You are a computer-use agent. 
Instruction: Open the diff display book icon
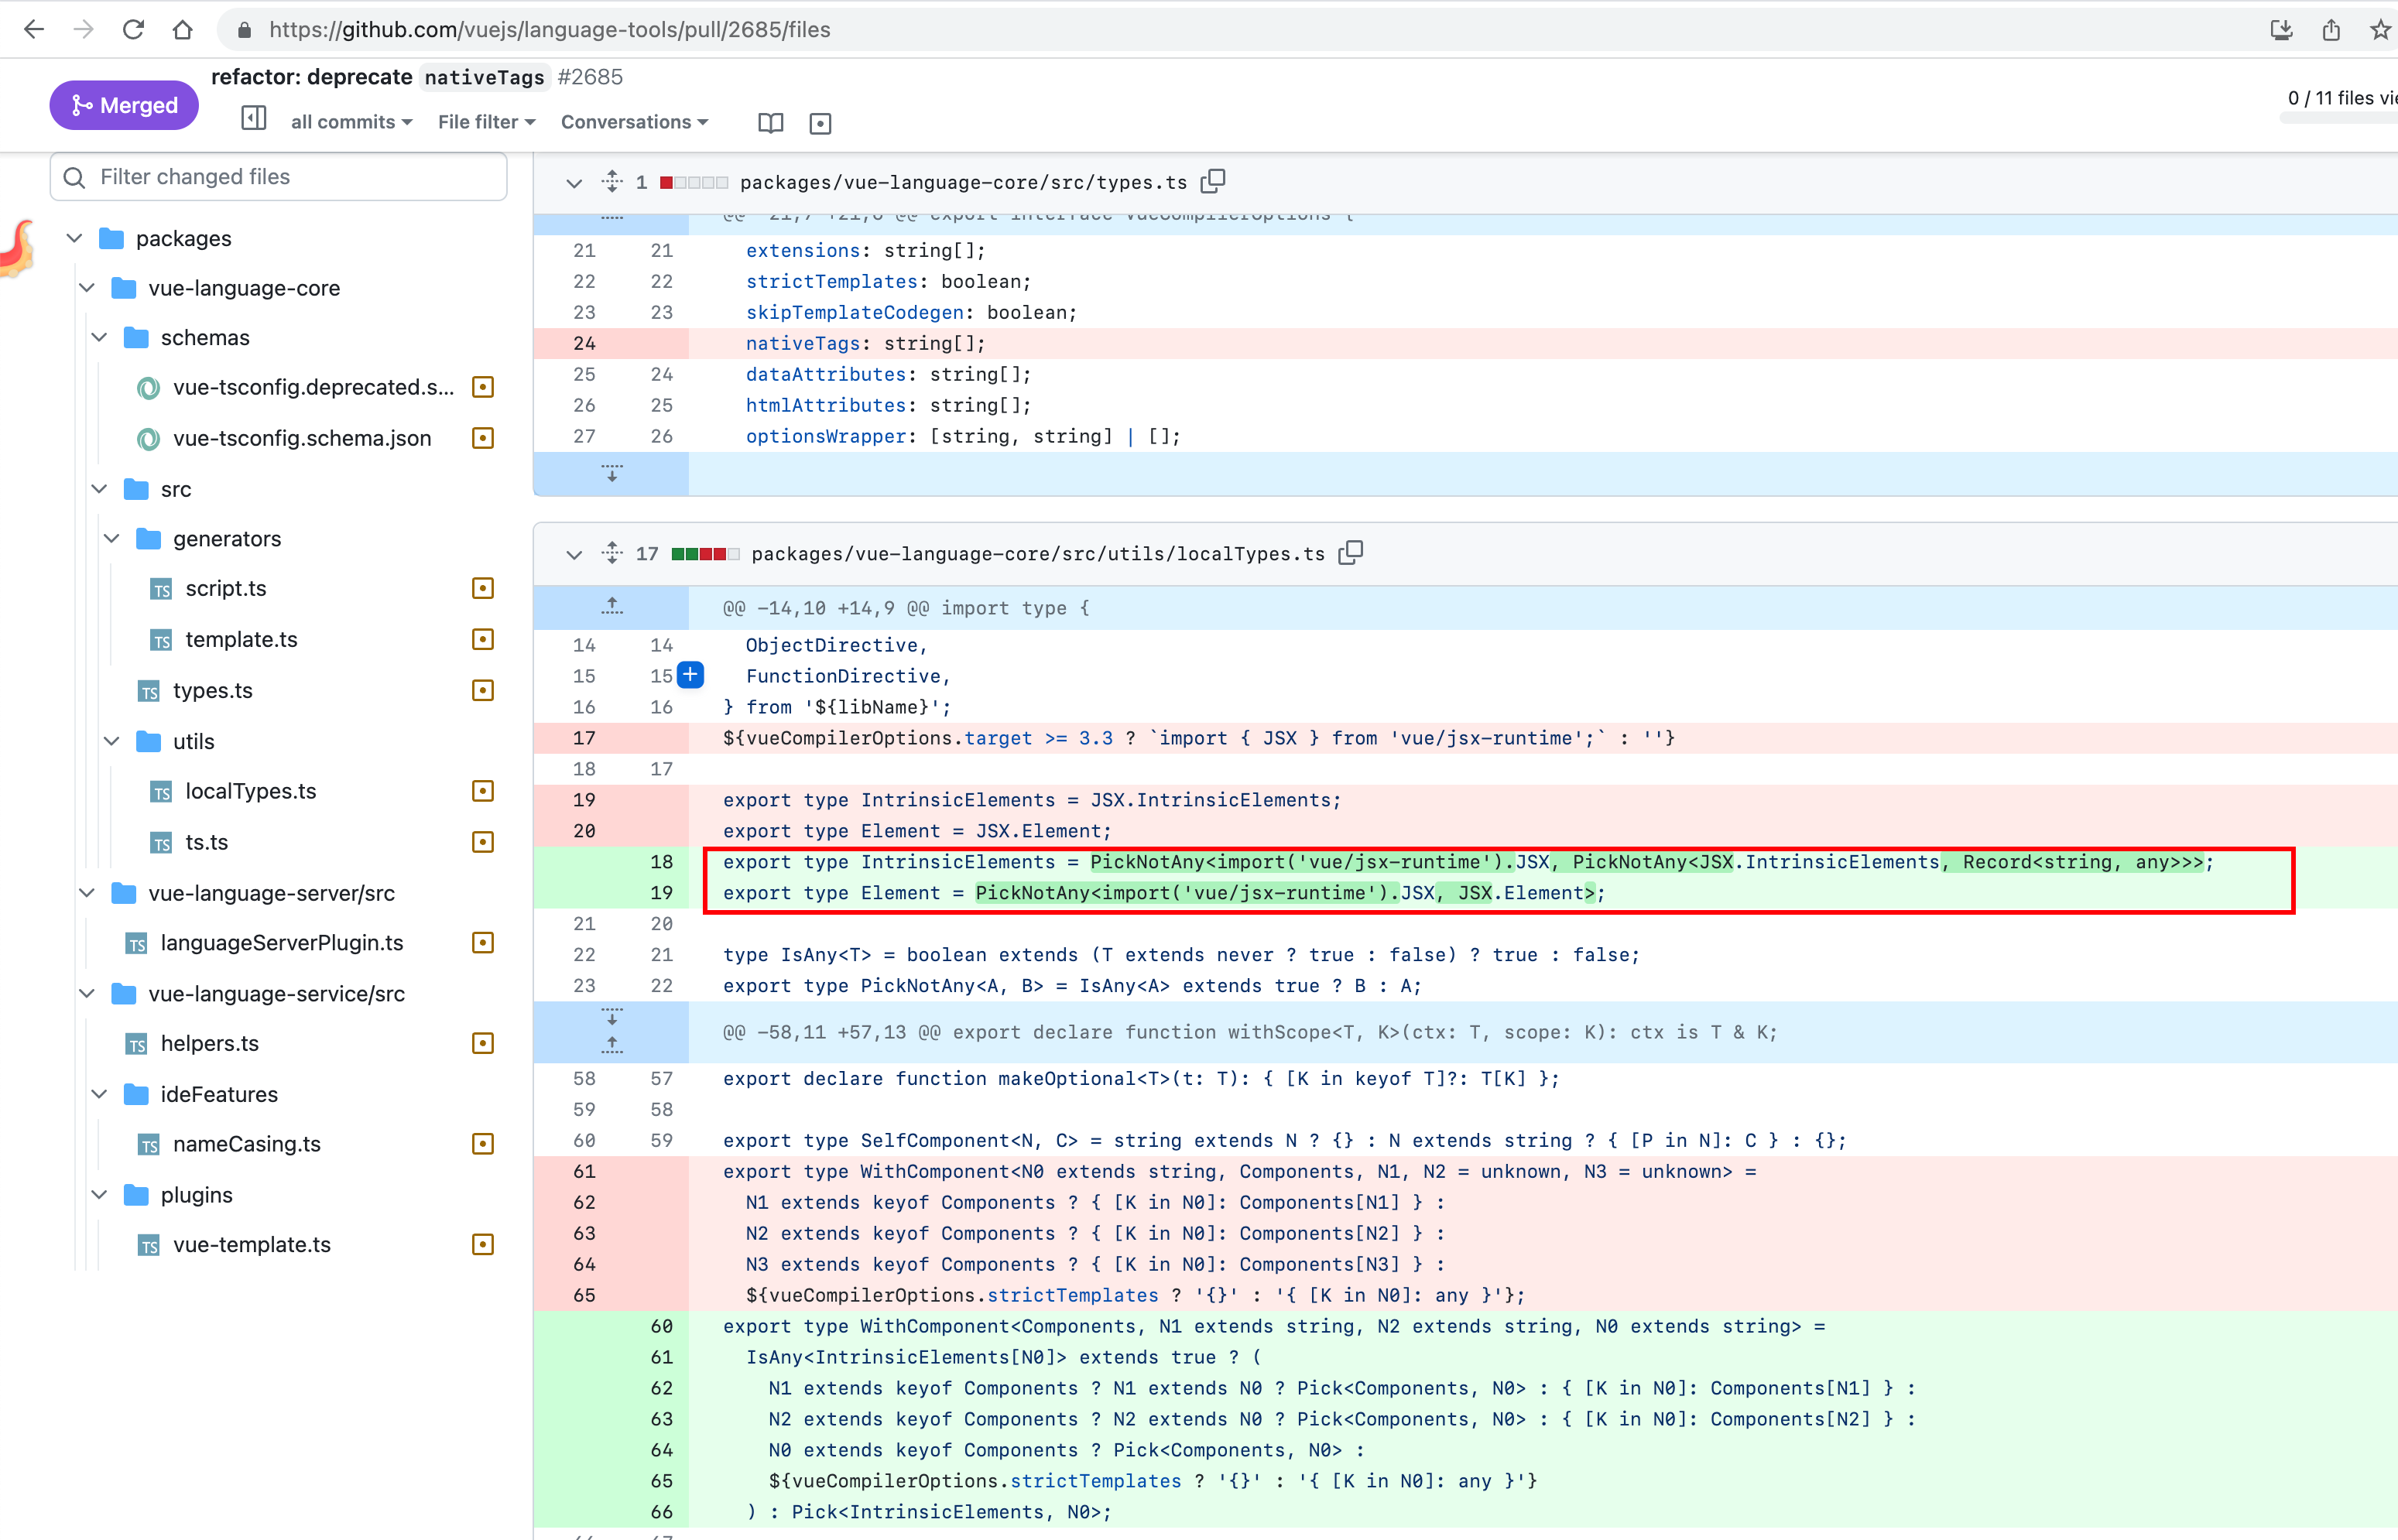770,122
